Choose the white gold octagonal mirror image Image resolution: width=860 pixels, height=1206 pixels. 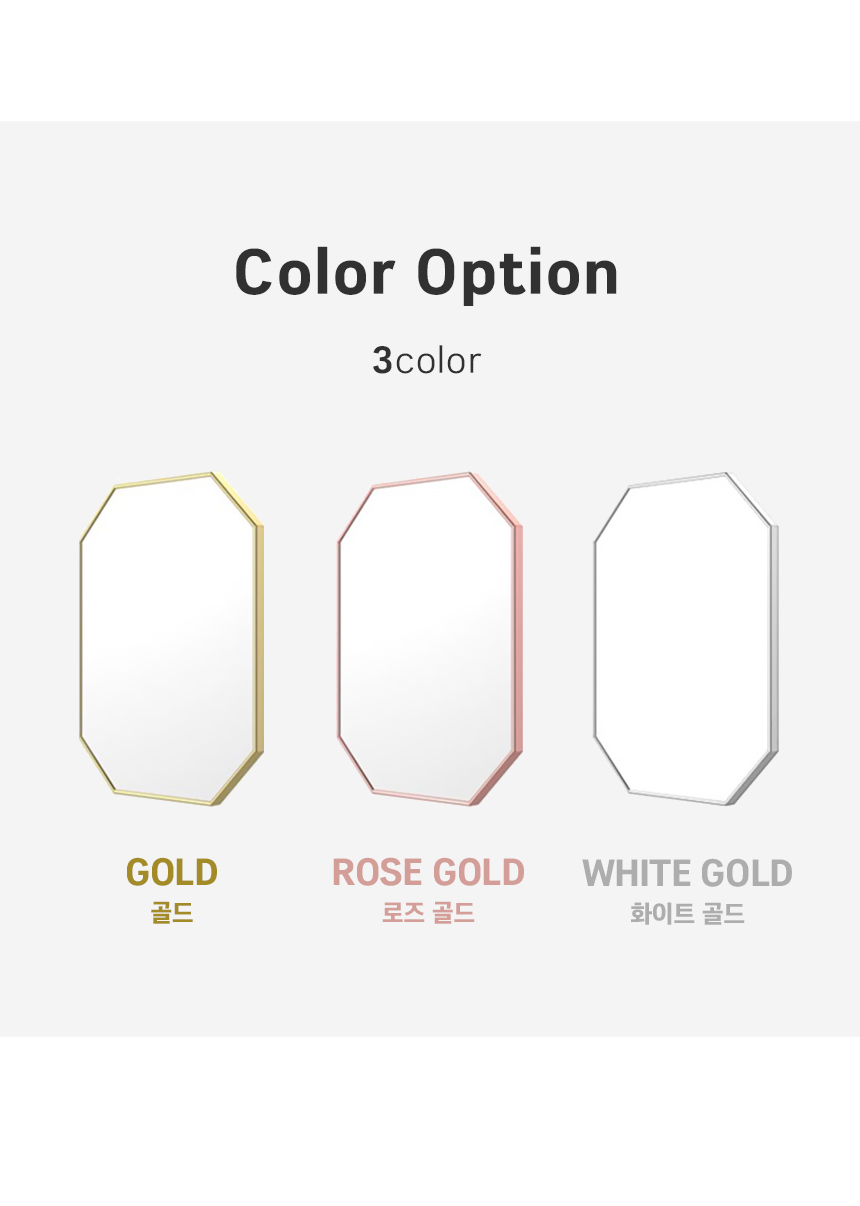687,638
